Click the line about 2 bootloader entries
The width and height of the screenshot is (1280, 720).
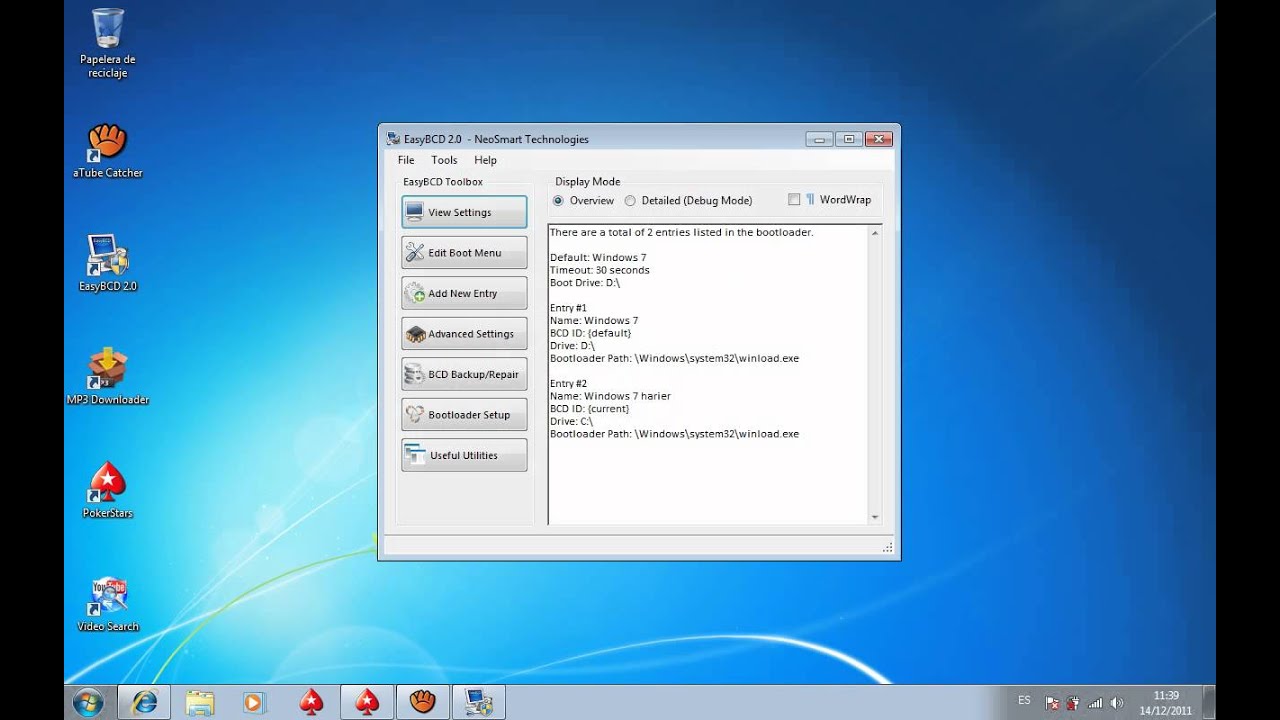682,232
